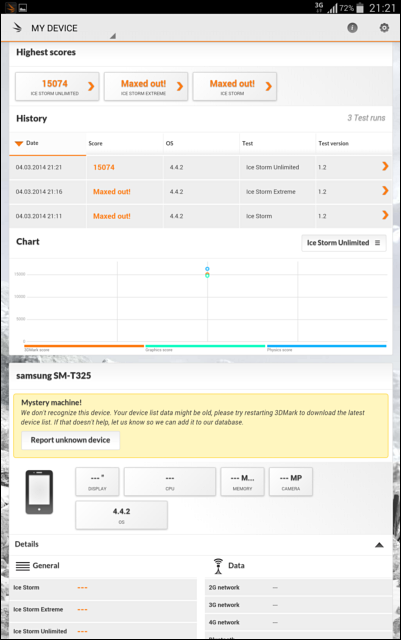
Task: Toggle the orange 3DMark score legend bar
Action: (x=84, y=346)
